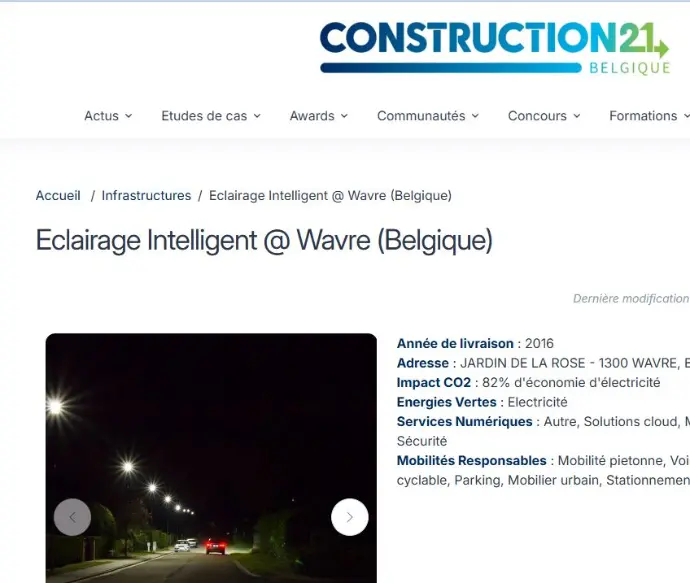Expand the Awards chevron
The width and height of the screenshot is (690, 583).
click(x=345, y=116)
